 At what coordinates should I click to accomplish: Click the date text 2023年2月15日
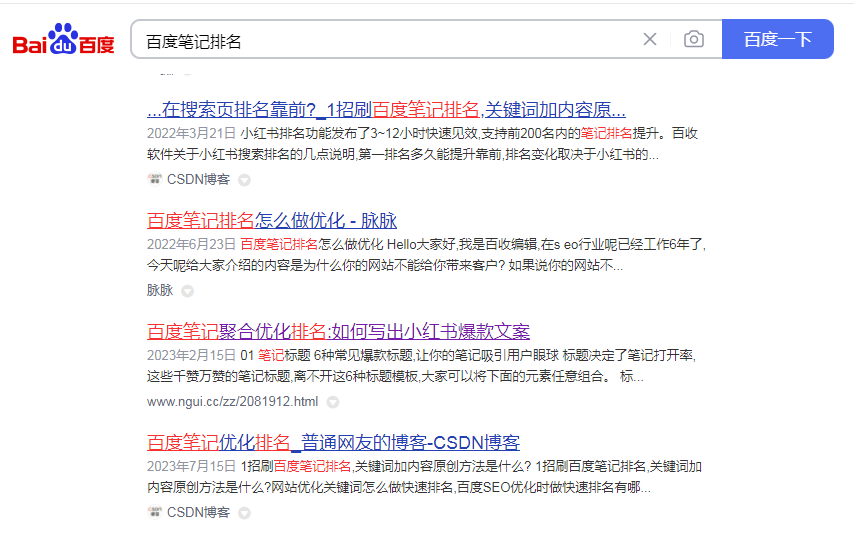191,355
